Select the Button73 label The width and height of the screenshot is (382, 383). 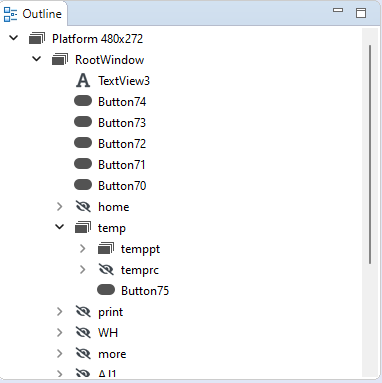122,123
